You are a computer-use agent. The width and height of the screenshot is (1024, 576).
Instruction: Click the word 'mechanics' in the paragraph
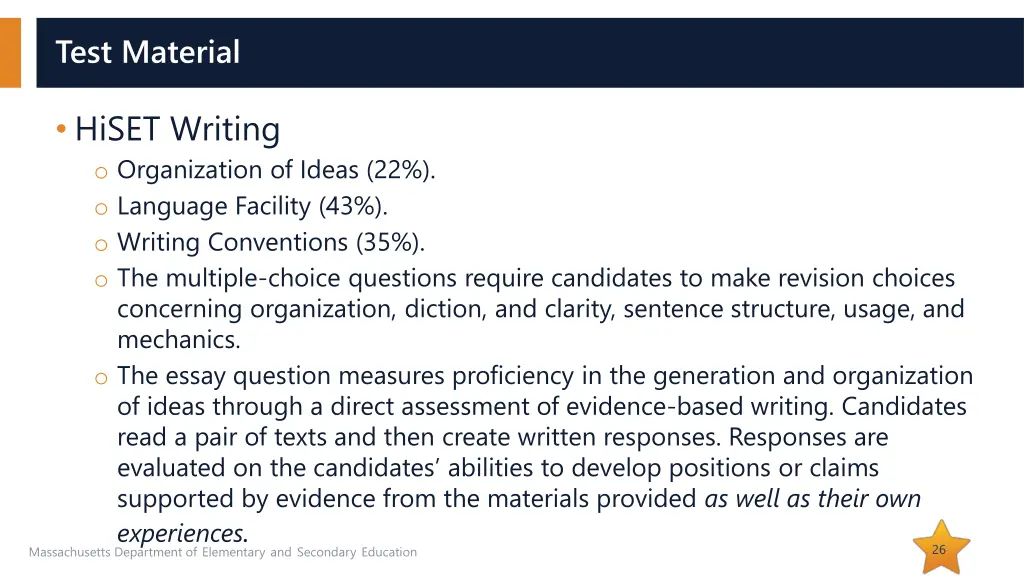176,340
